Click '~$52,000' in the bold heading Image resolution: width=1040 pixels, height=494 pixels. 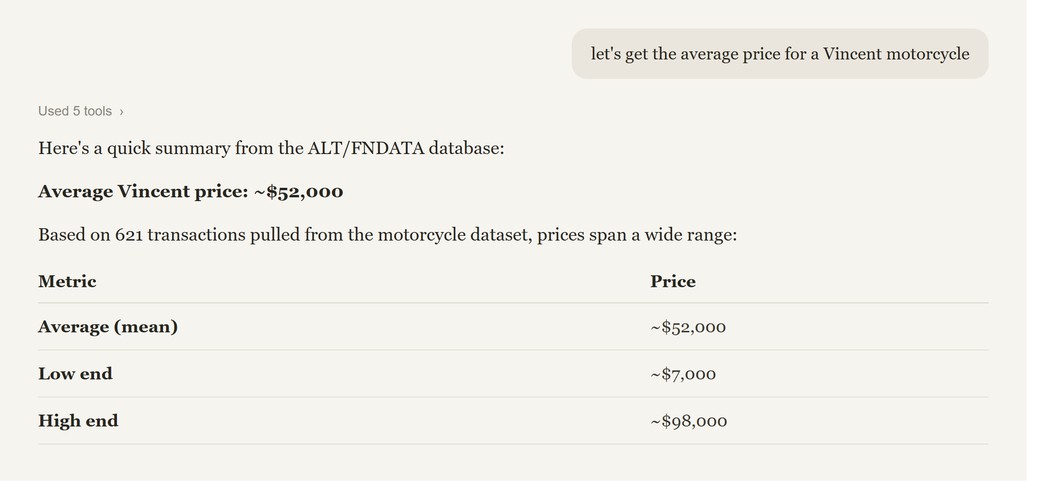click(298, 192)
